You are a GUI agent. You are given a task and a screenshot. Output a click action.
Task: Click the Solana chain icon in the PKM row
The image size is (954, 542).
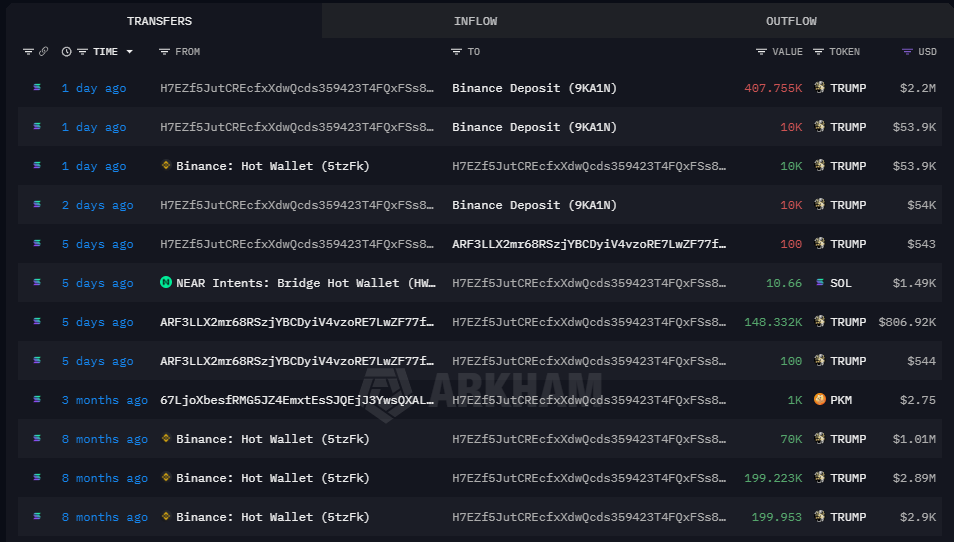(38, 400)
